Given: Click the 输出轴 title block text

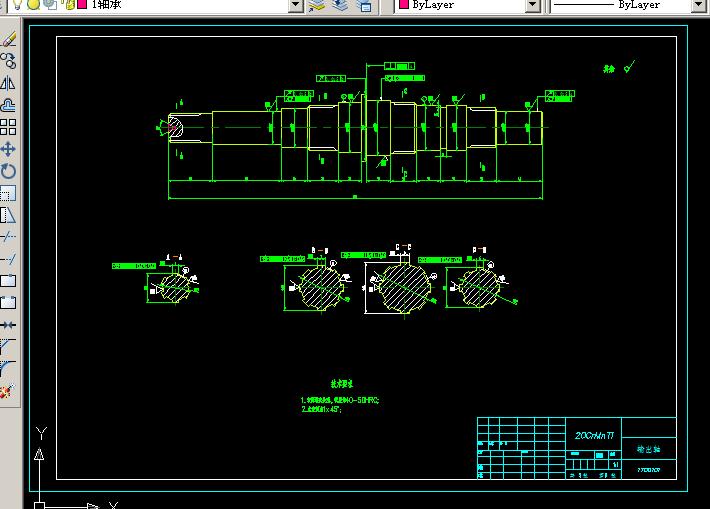Looking at the screenshot, I should (648, 449).
